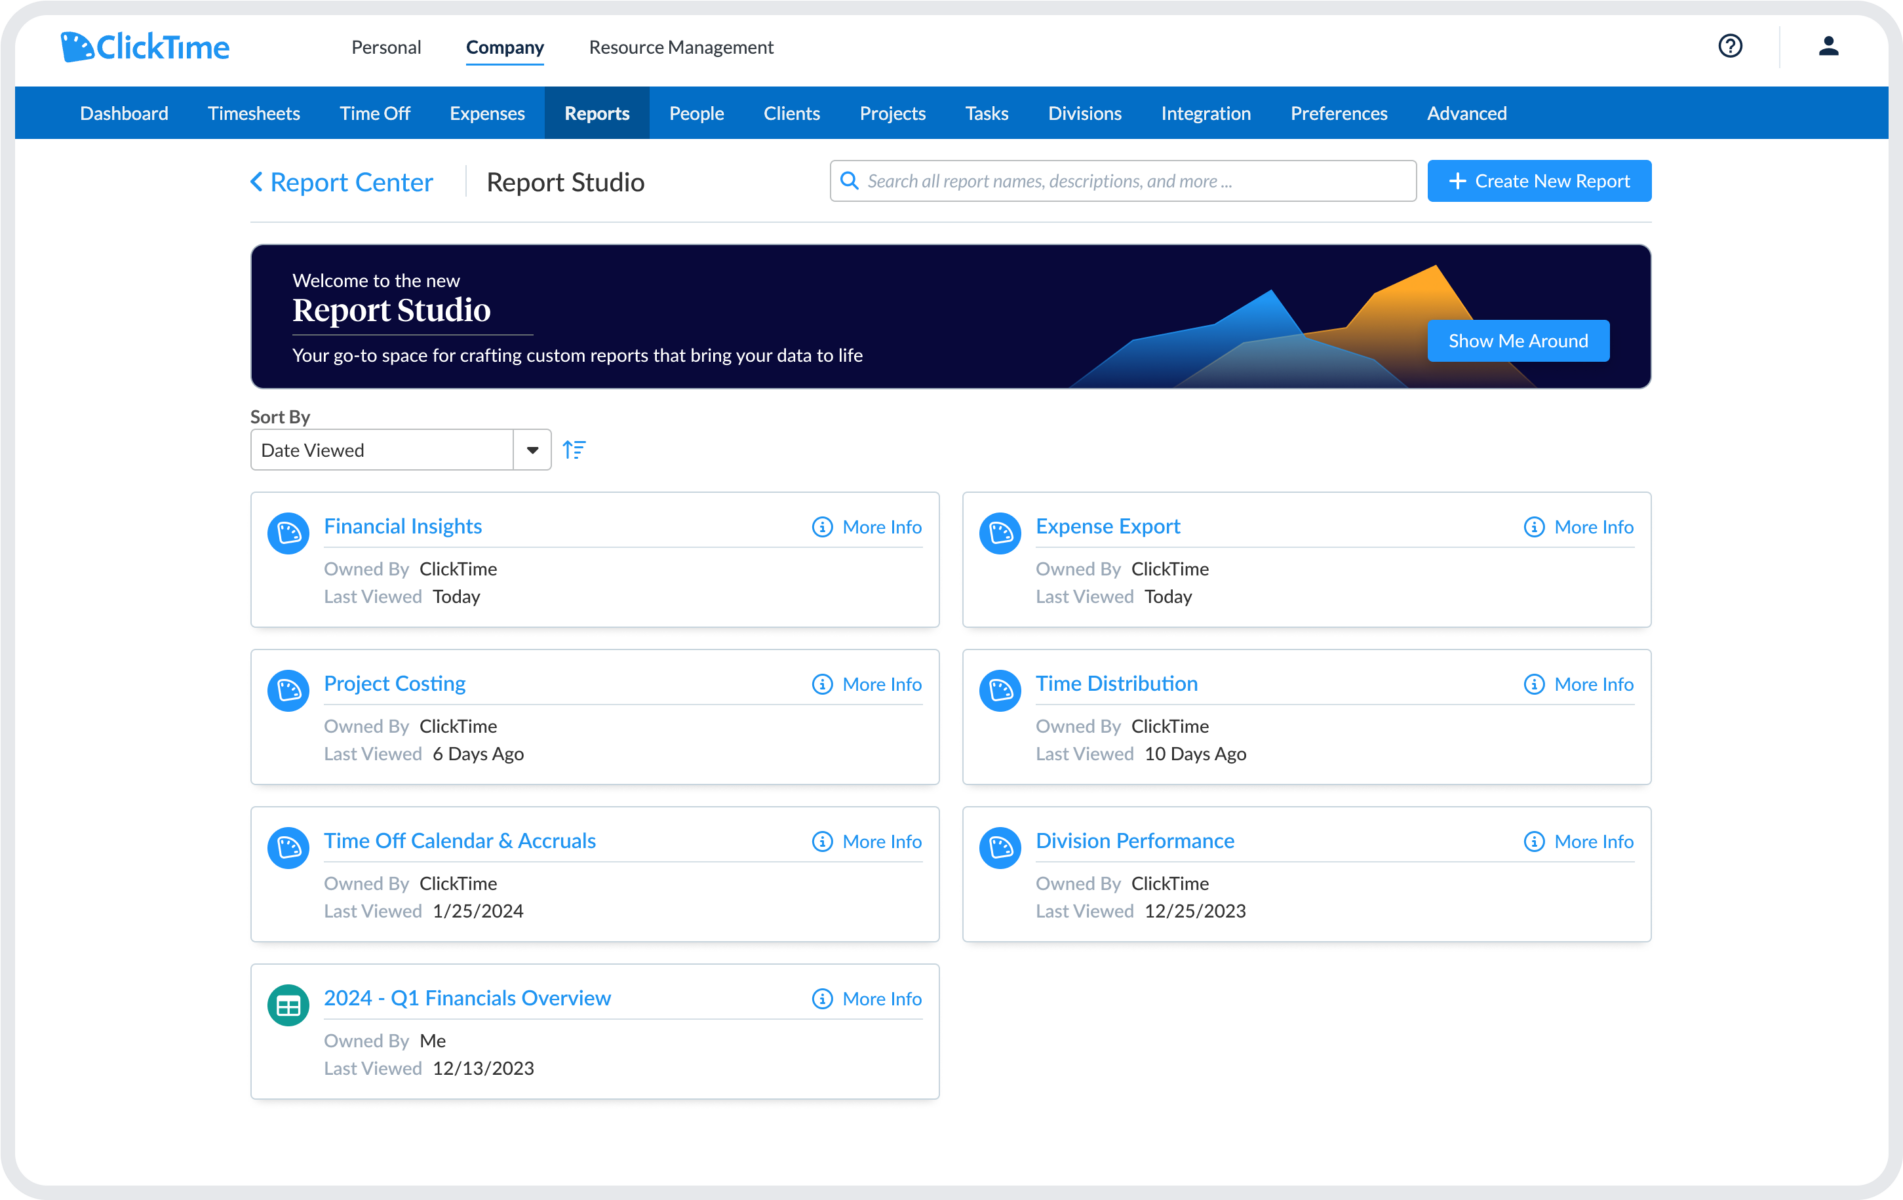Open the help question mark icon
The height and width of the screenshot is (1200, 1903).
[1730, 46]
